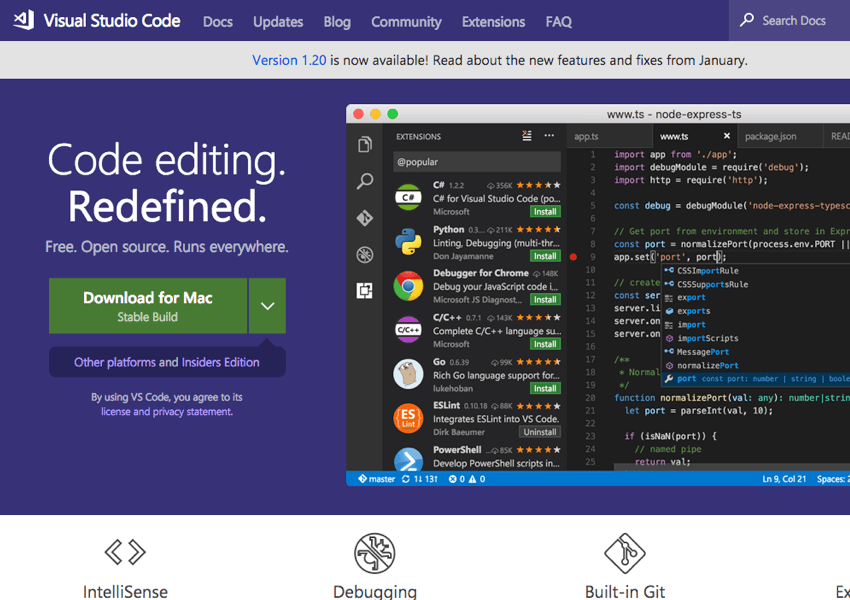850x600 pixels.
Task: Install the Python extension
Action: [x=545, y=256]
